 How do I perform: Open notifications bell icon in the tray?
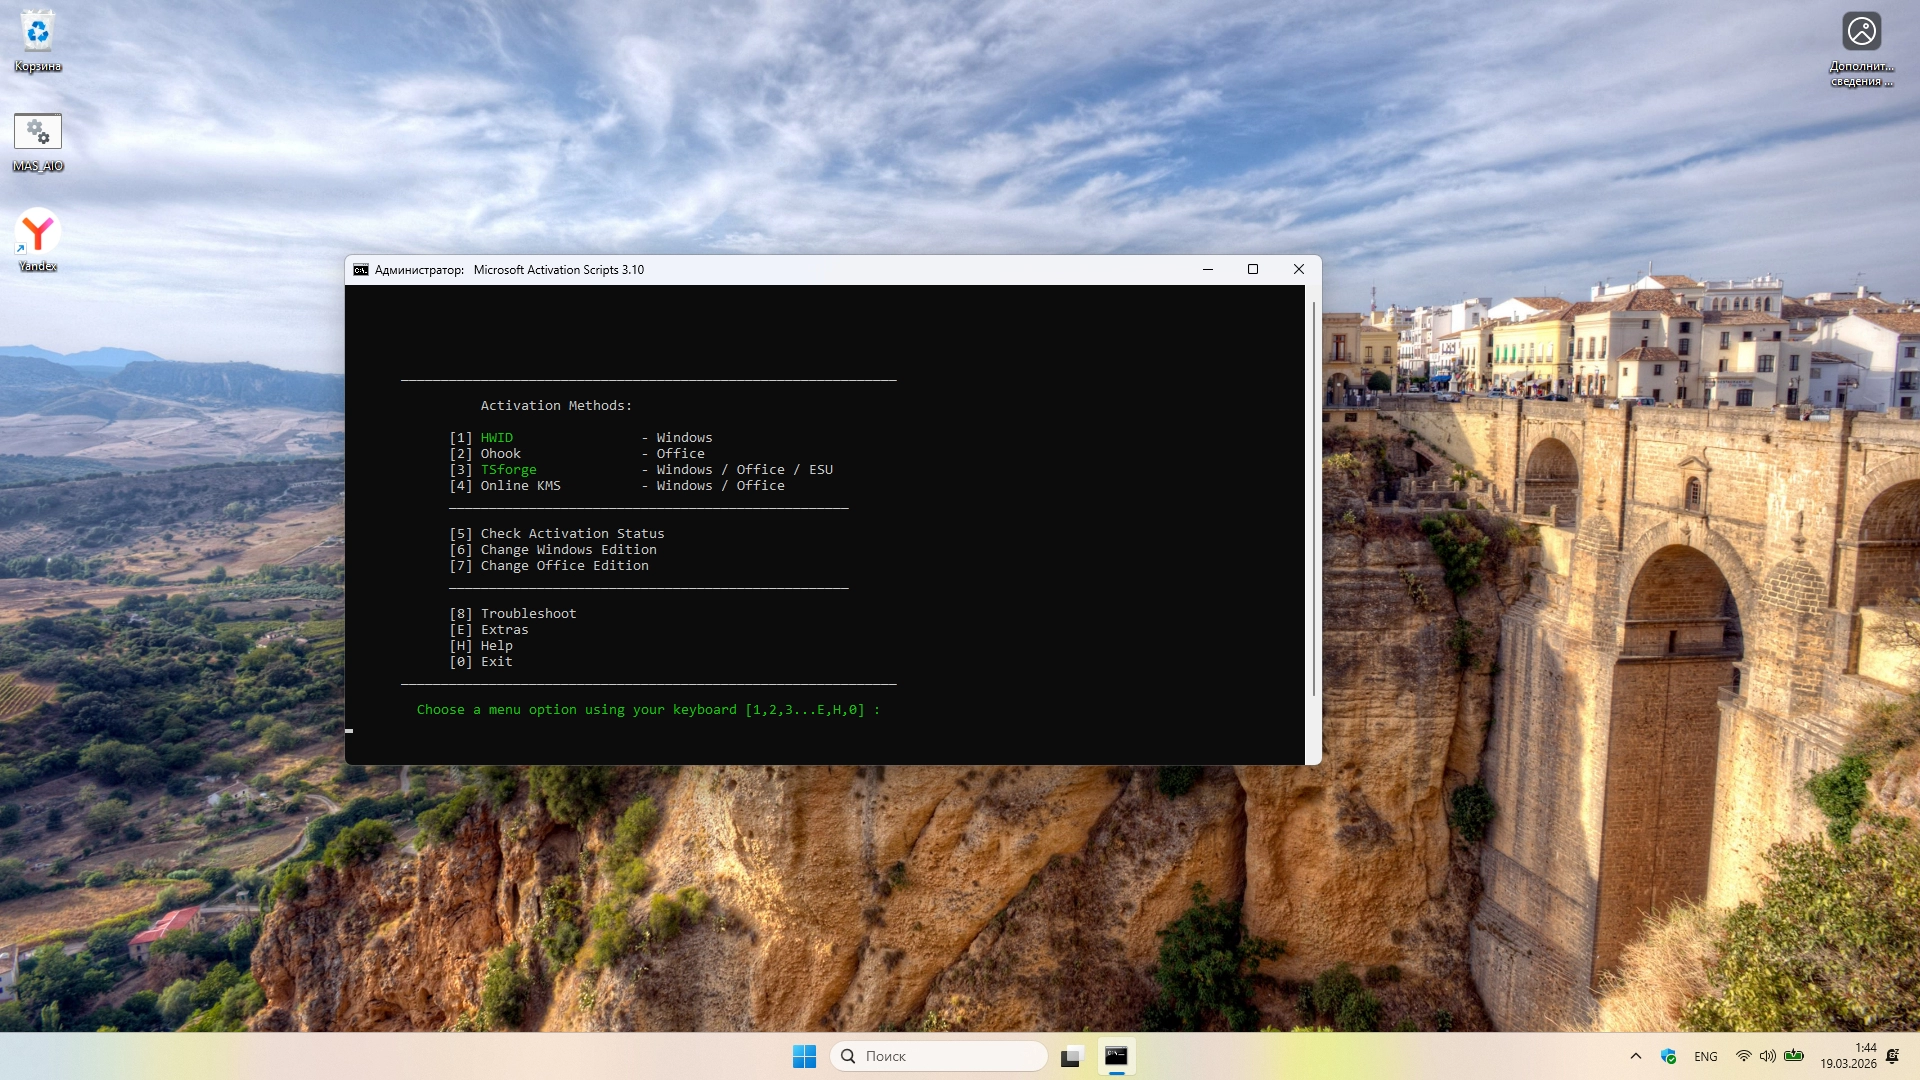pyautogui.click(x=1892, y=1056)
